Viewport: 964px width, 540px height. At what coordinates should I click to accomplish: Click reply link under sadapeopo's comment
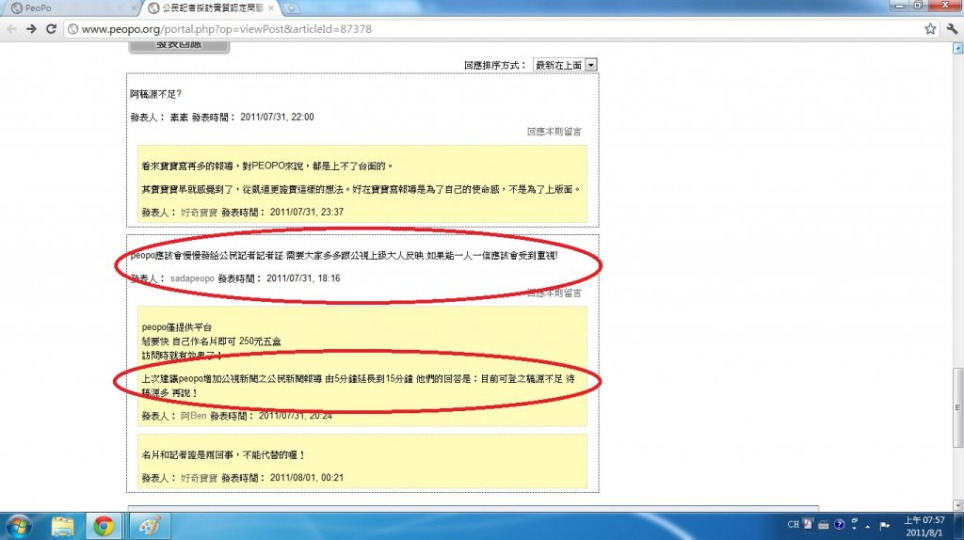[554, 293]
